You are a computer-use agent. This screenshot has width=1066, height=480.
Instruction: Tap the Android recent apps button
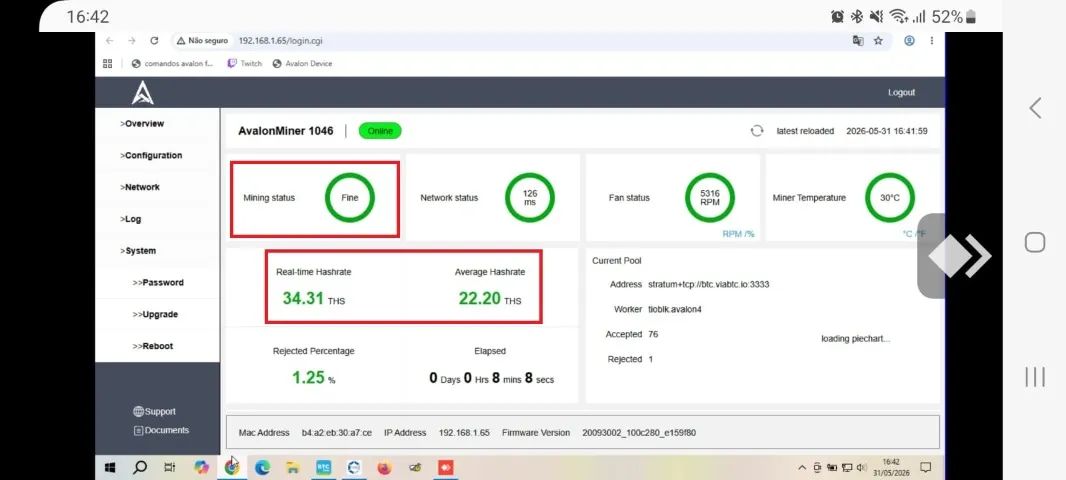tap(1035, 377)
